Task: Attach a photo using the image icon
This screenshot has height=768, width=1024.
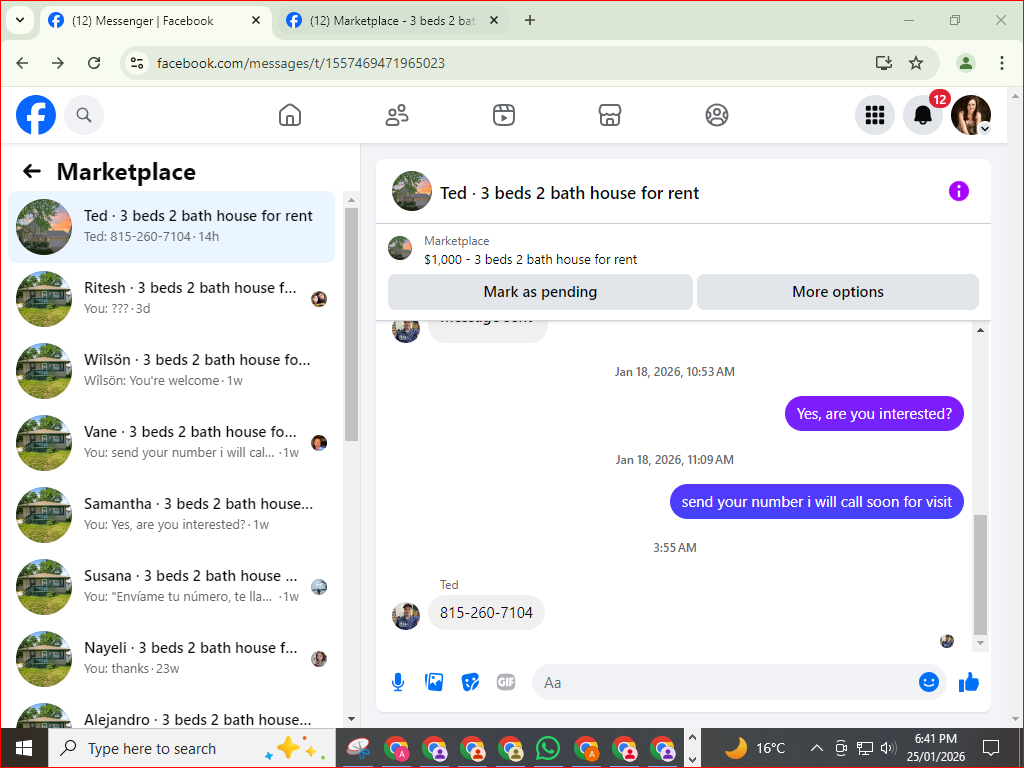Action: click(x=434, y=682)
